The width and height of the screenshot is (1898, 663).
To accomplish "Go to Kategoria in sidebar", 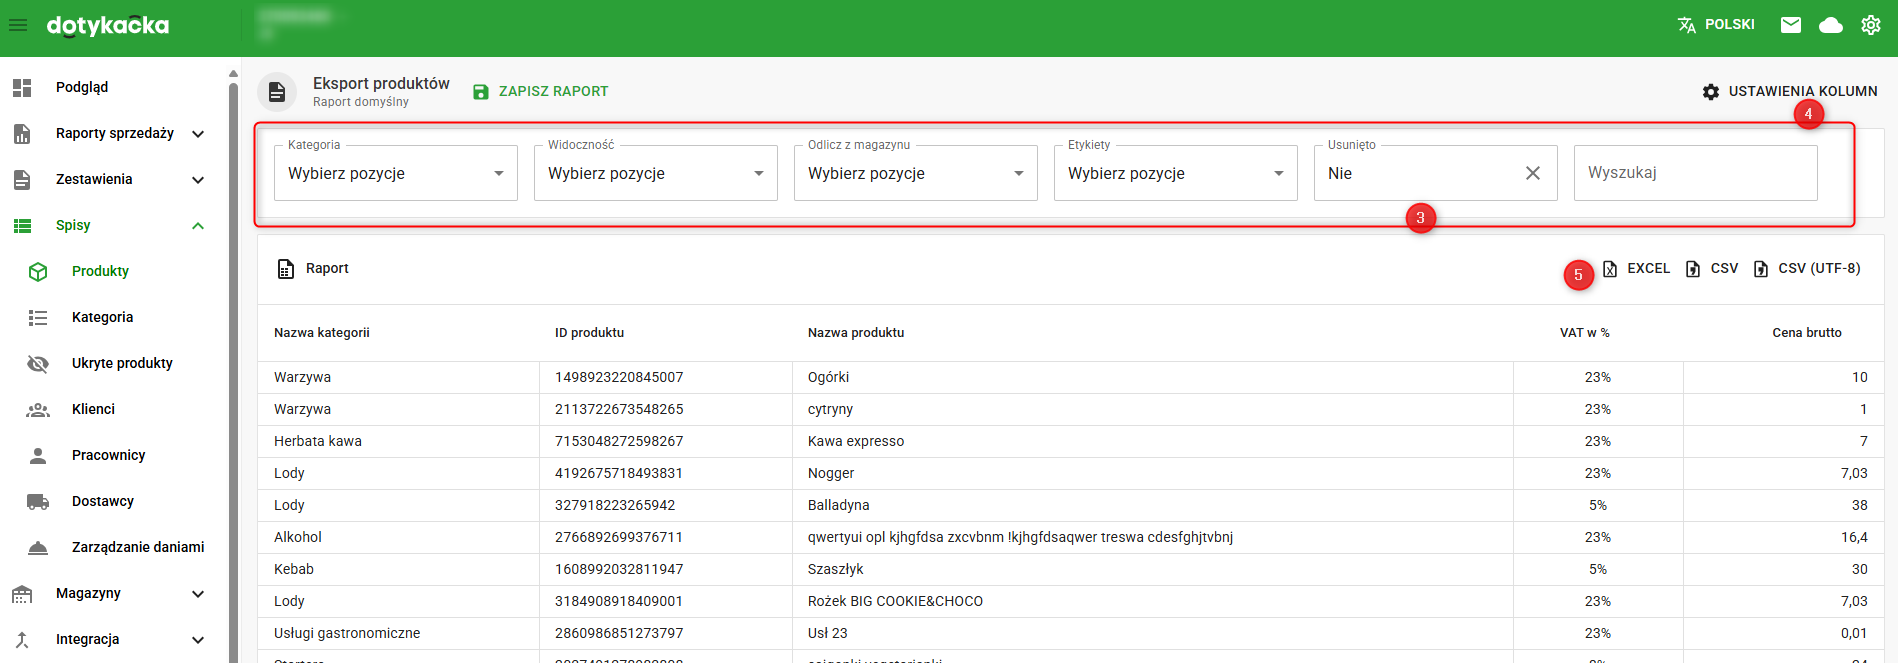I will coord(102,317).
